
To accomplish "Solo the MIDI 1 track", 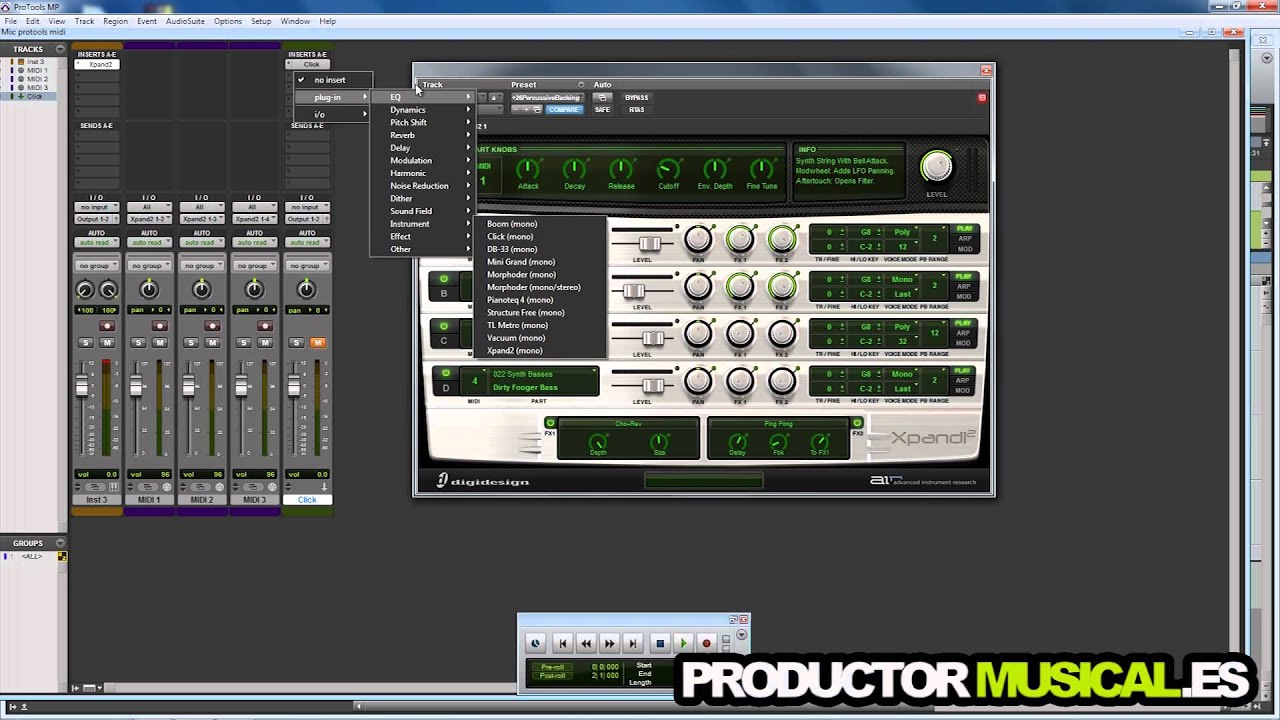I will coord(138,343).
